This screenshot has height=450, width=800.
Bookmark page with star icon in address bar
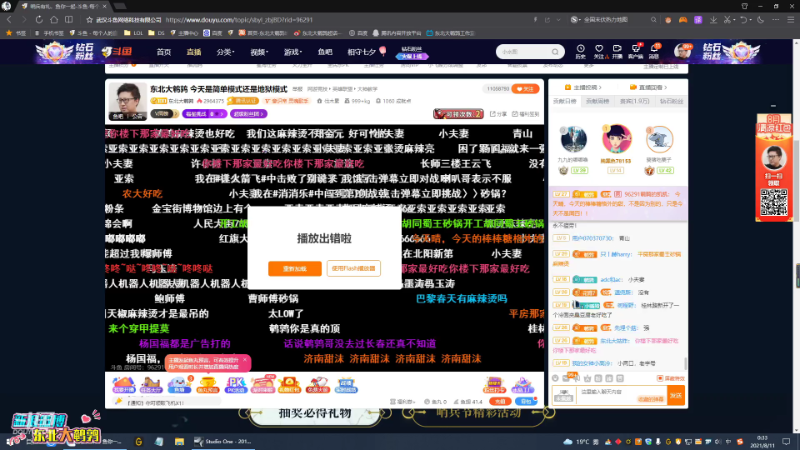[90, 20]
